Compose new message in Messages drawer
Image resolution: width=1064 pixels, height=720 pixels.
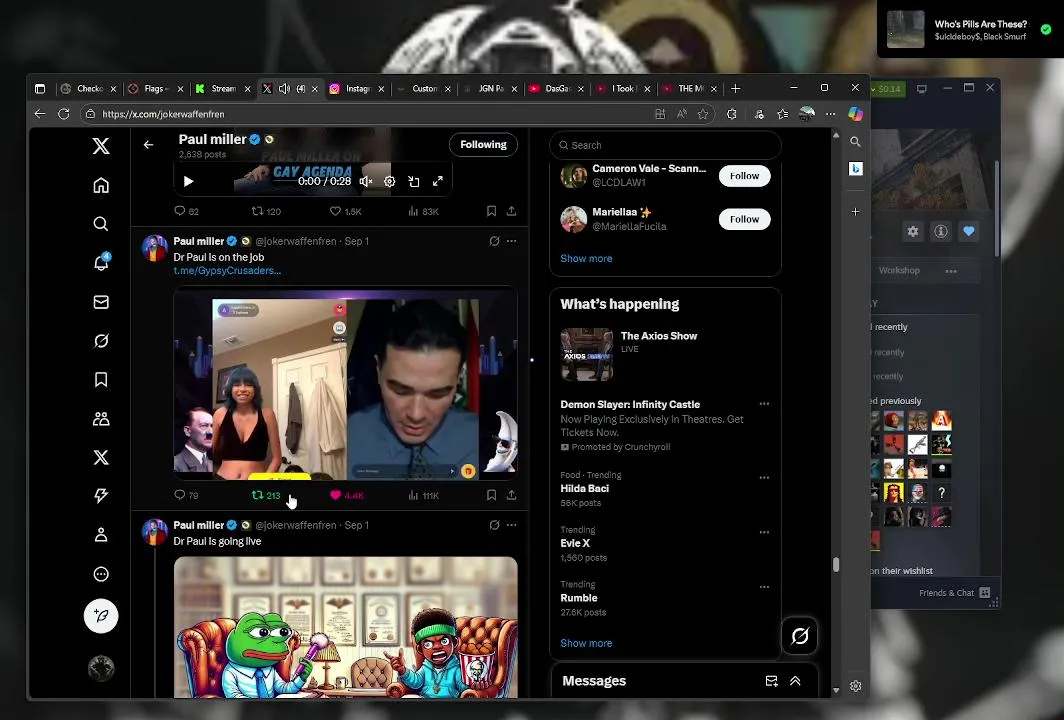point(772,681)
